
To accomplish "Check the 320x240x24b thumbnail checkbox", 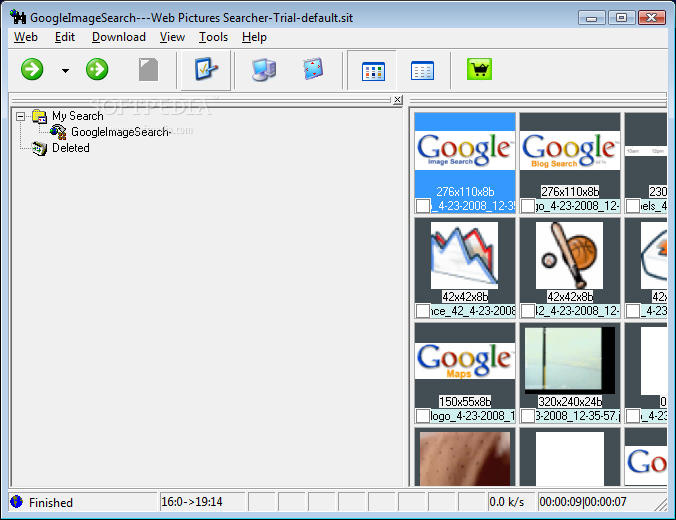I will click(x=528, y=416).
